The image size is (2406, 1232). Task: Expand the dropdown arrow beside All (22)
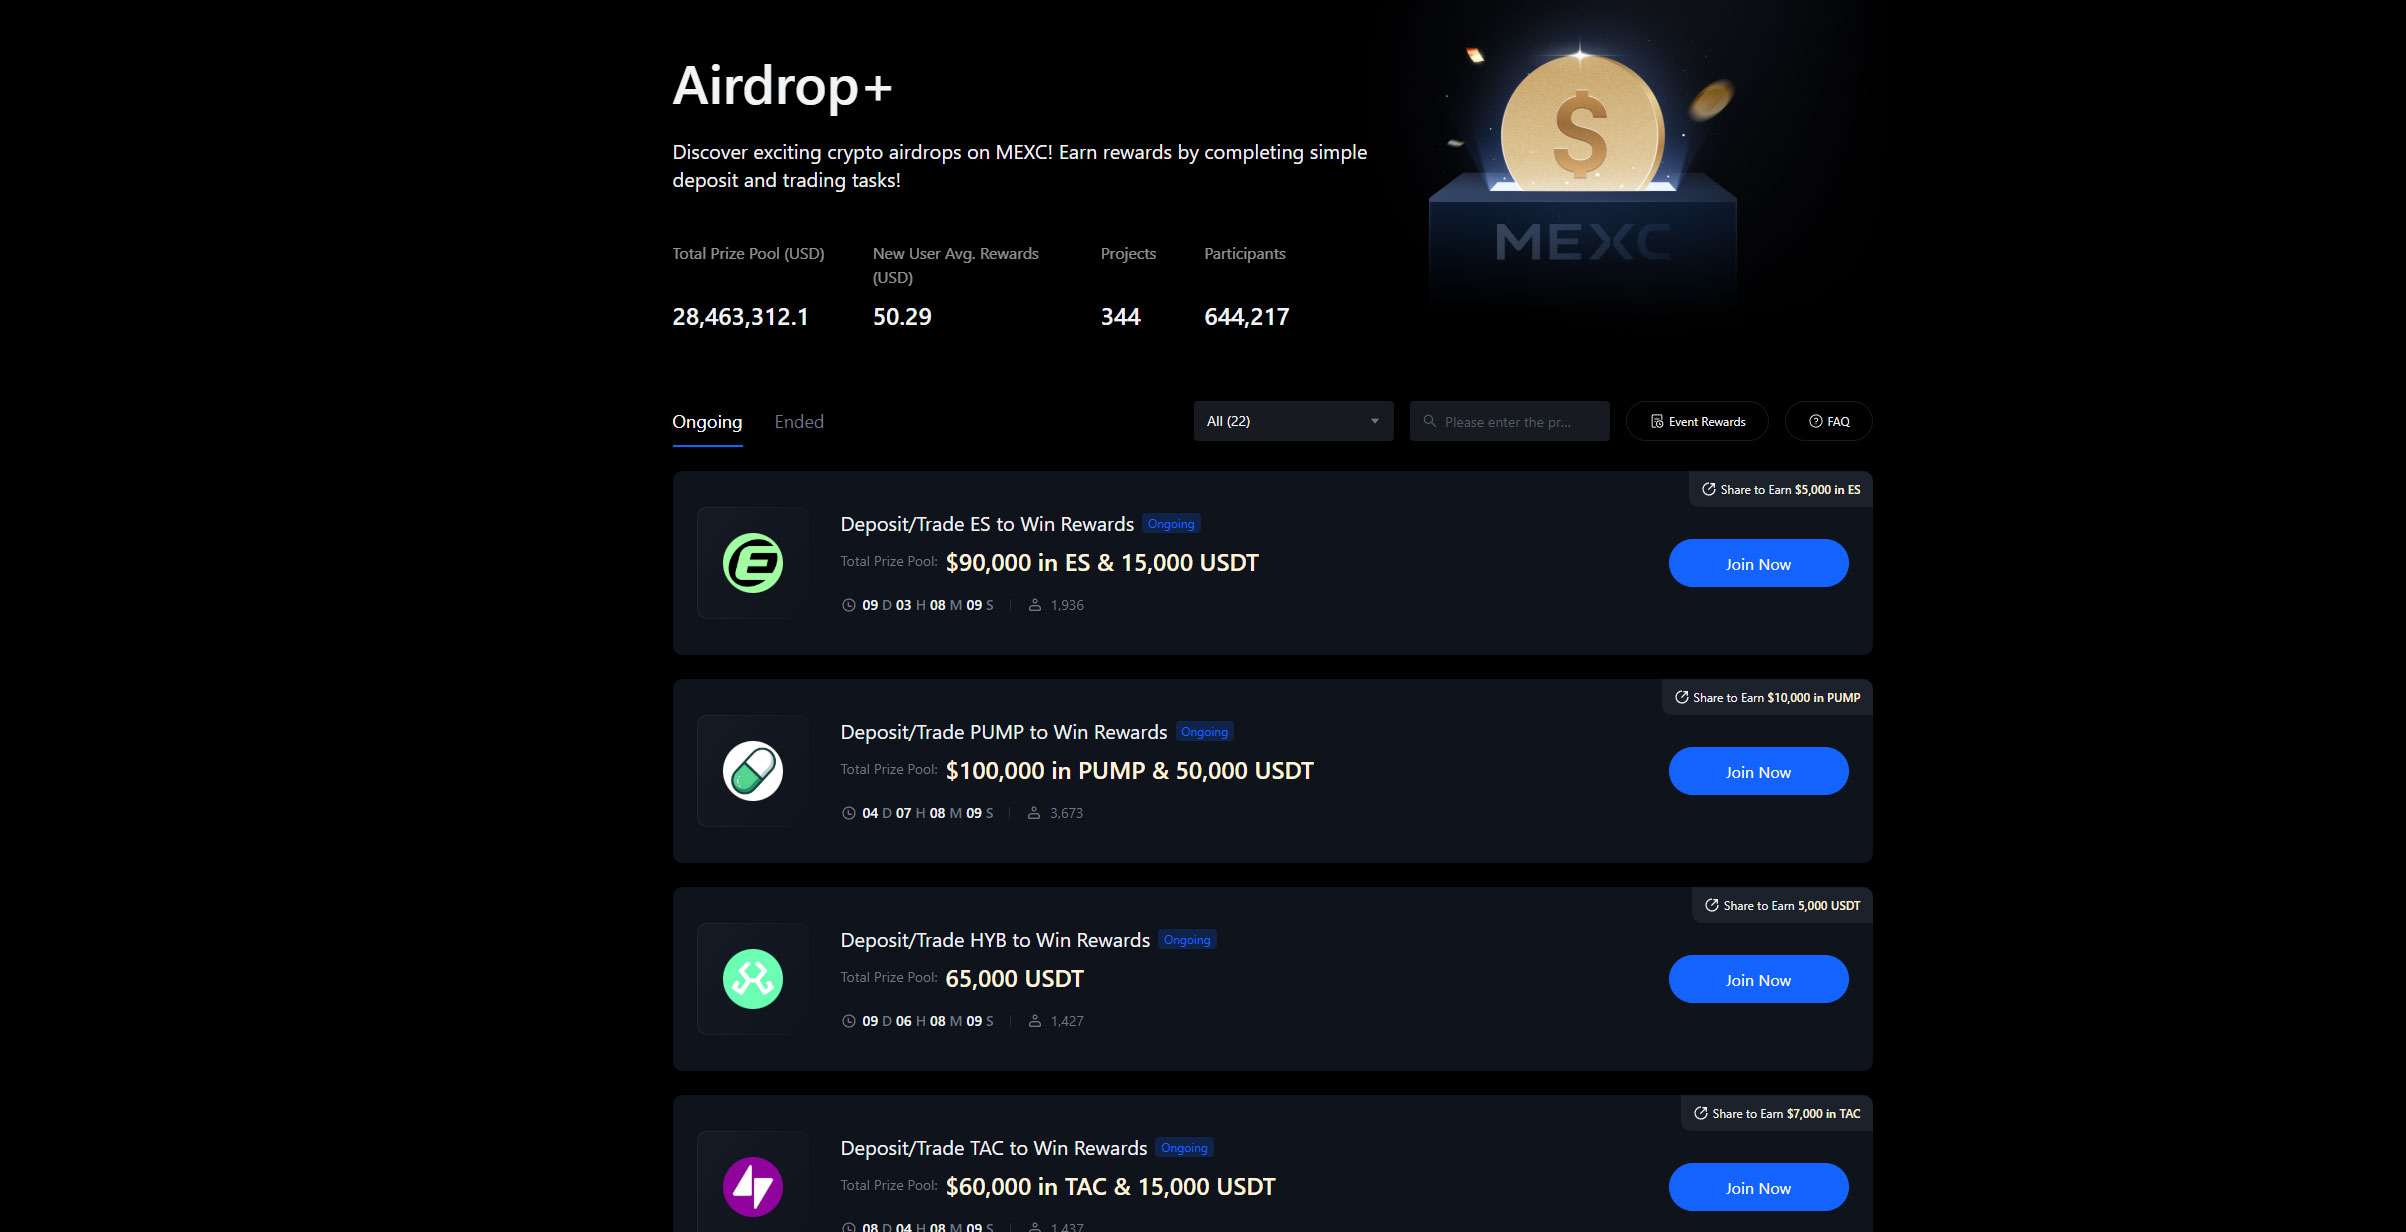(1375, 421)
